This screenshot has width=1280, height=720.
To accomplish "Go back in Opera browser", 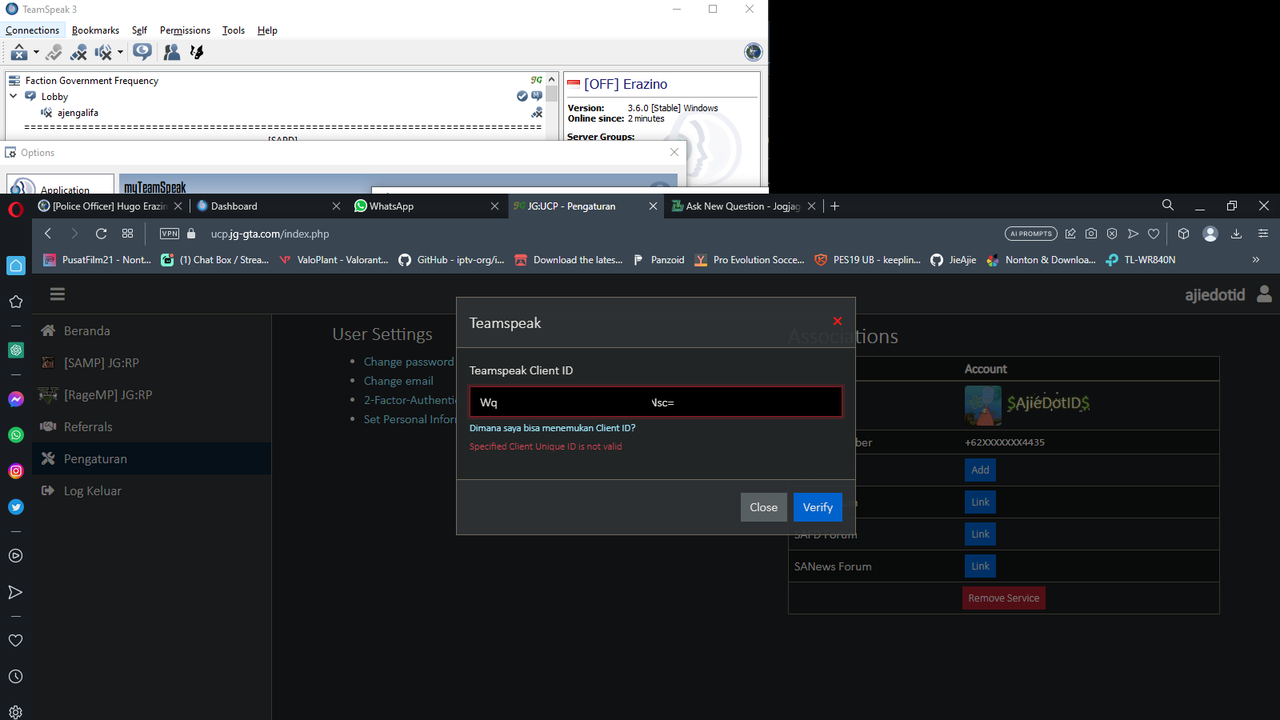I will 48,234.
